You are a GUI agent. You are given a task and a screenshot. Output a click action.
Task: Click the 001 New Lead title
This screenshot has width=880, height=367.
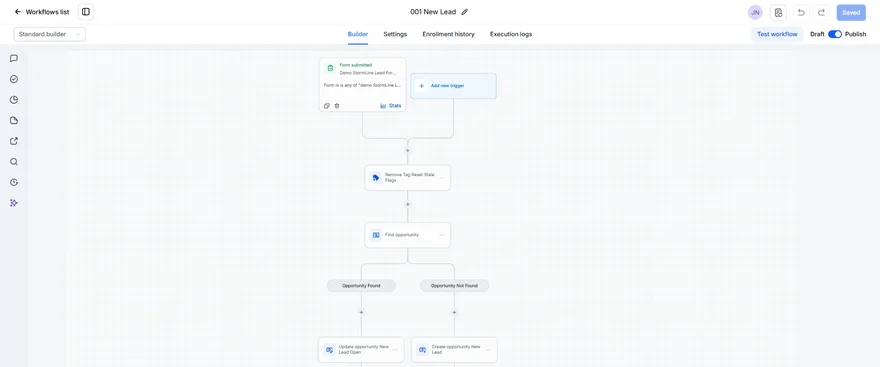pyautogui.click(x=433, y=12)
